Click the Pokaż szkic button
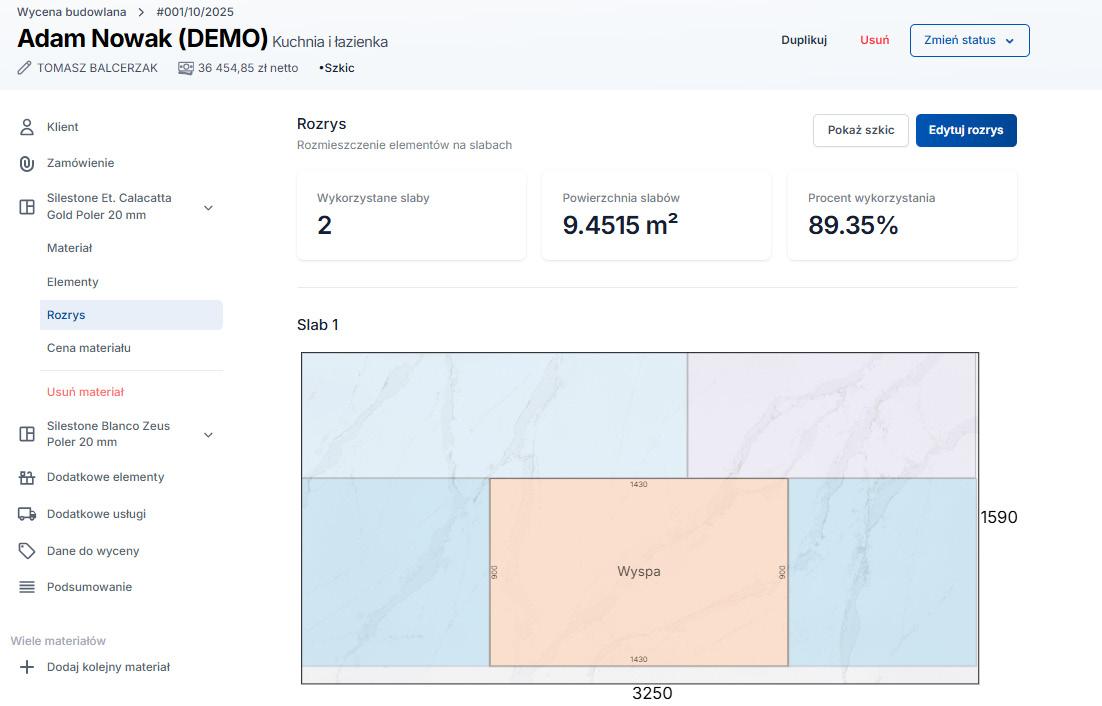Image resolution: width=1102 pixels, height=706 pixels. (860, 131)
